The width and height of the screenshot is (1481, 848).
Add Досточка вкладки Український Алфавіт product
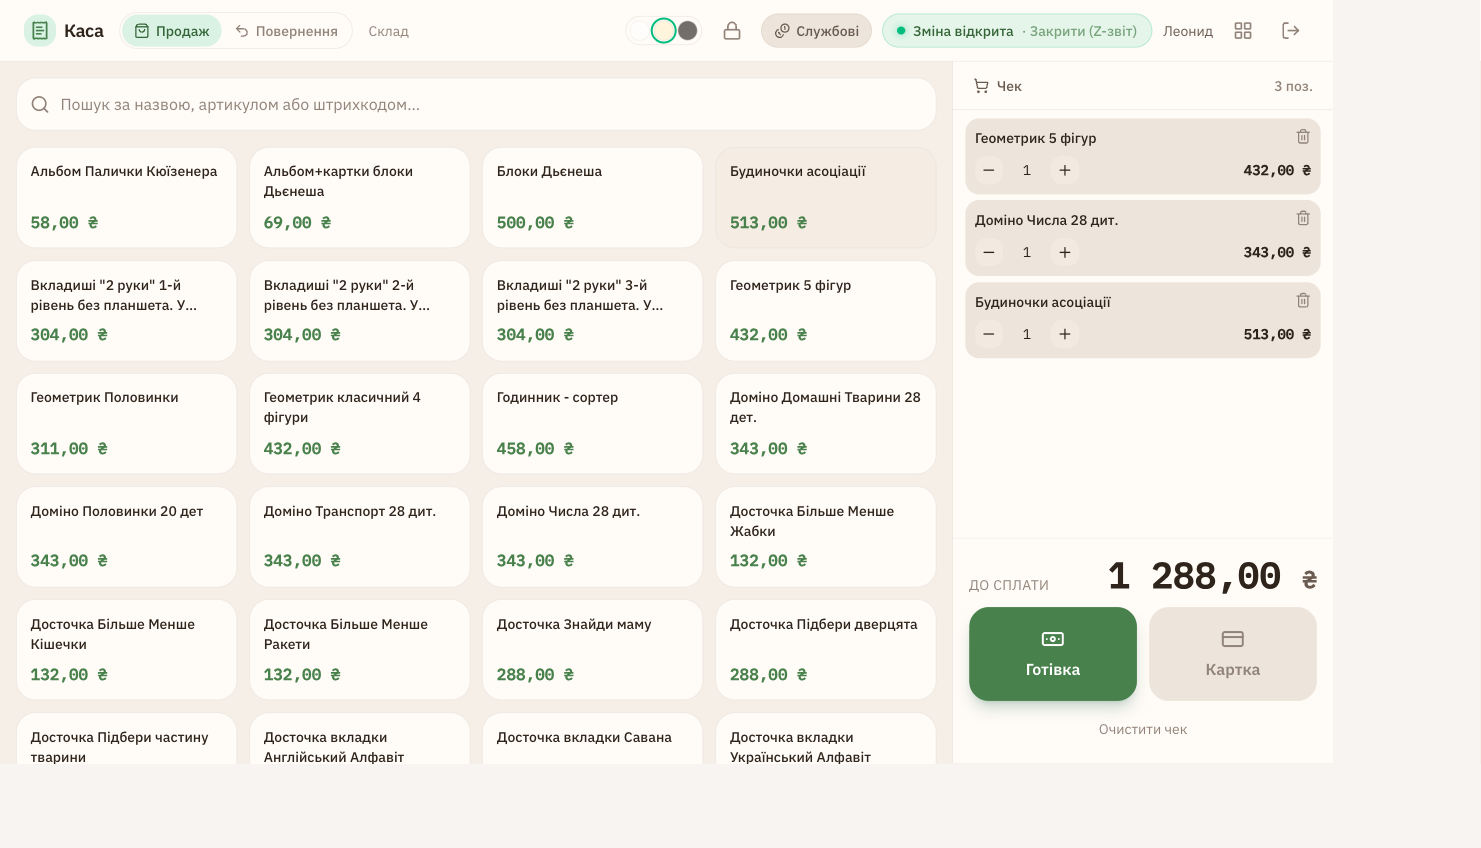tap(826, 739)
